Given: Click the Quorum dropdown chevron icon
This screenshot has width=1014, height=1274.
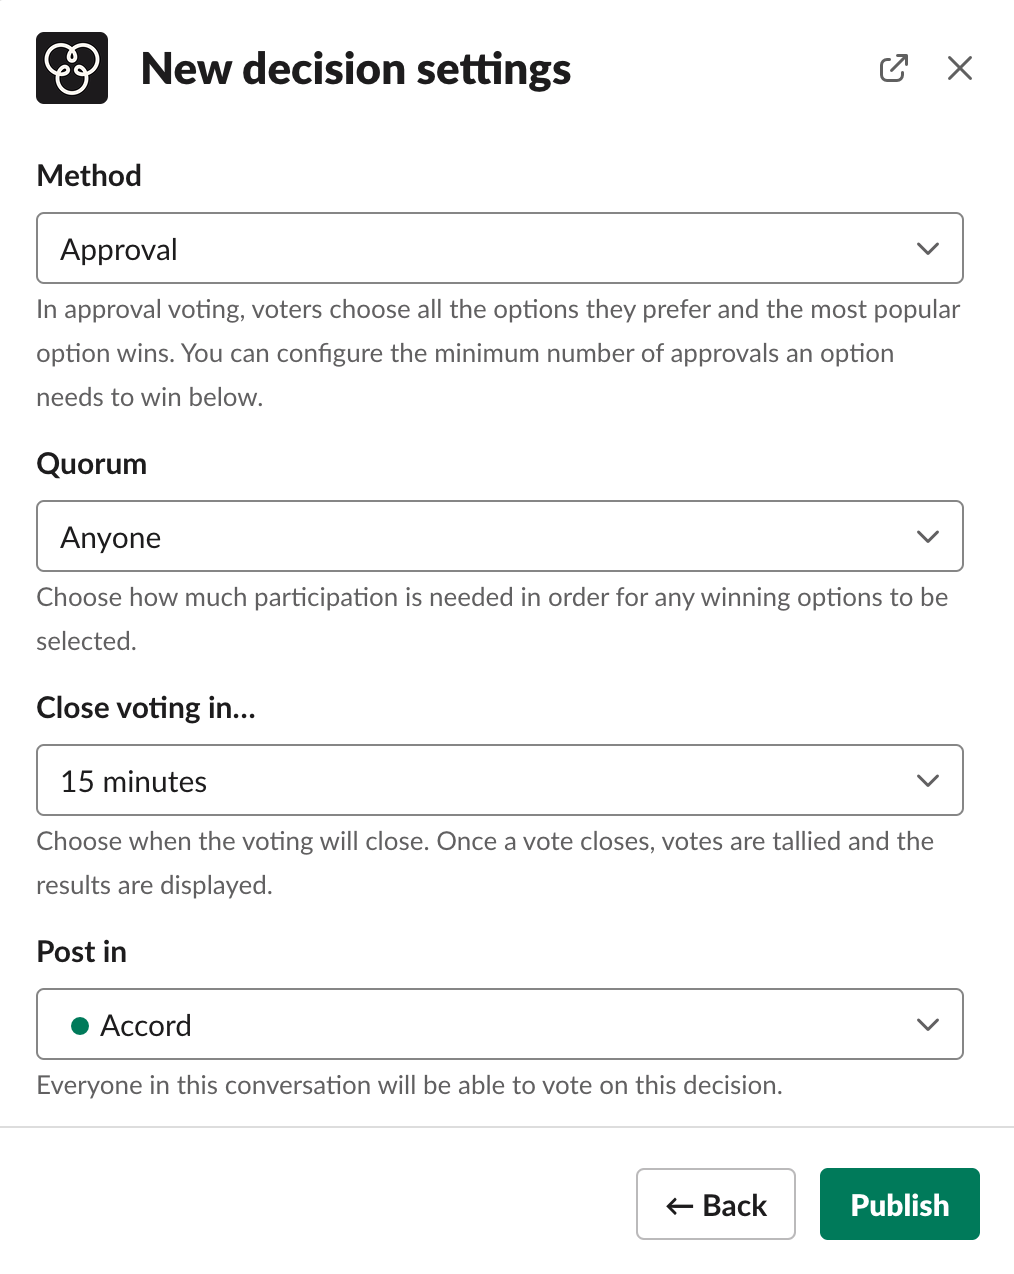Looking at the screenshot, I should pos(927,536).
